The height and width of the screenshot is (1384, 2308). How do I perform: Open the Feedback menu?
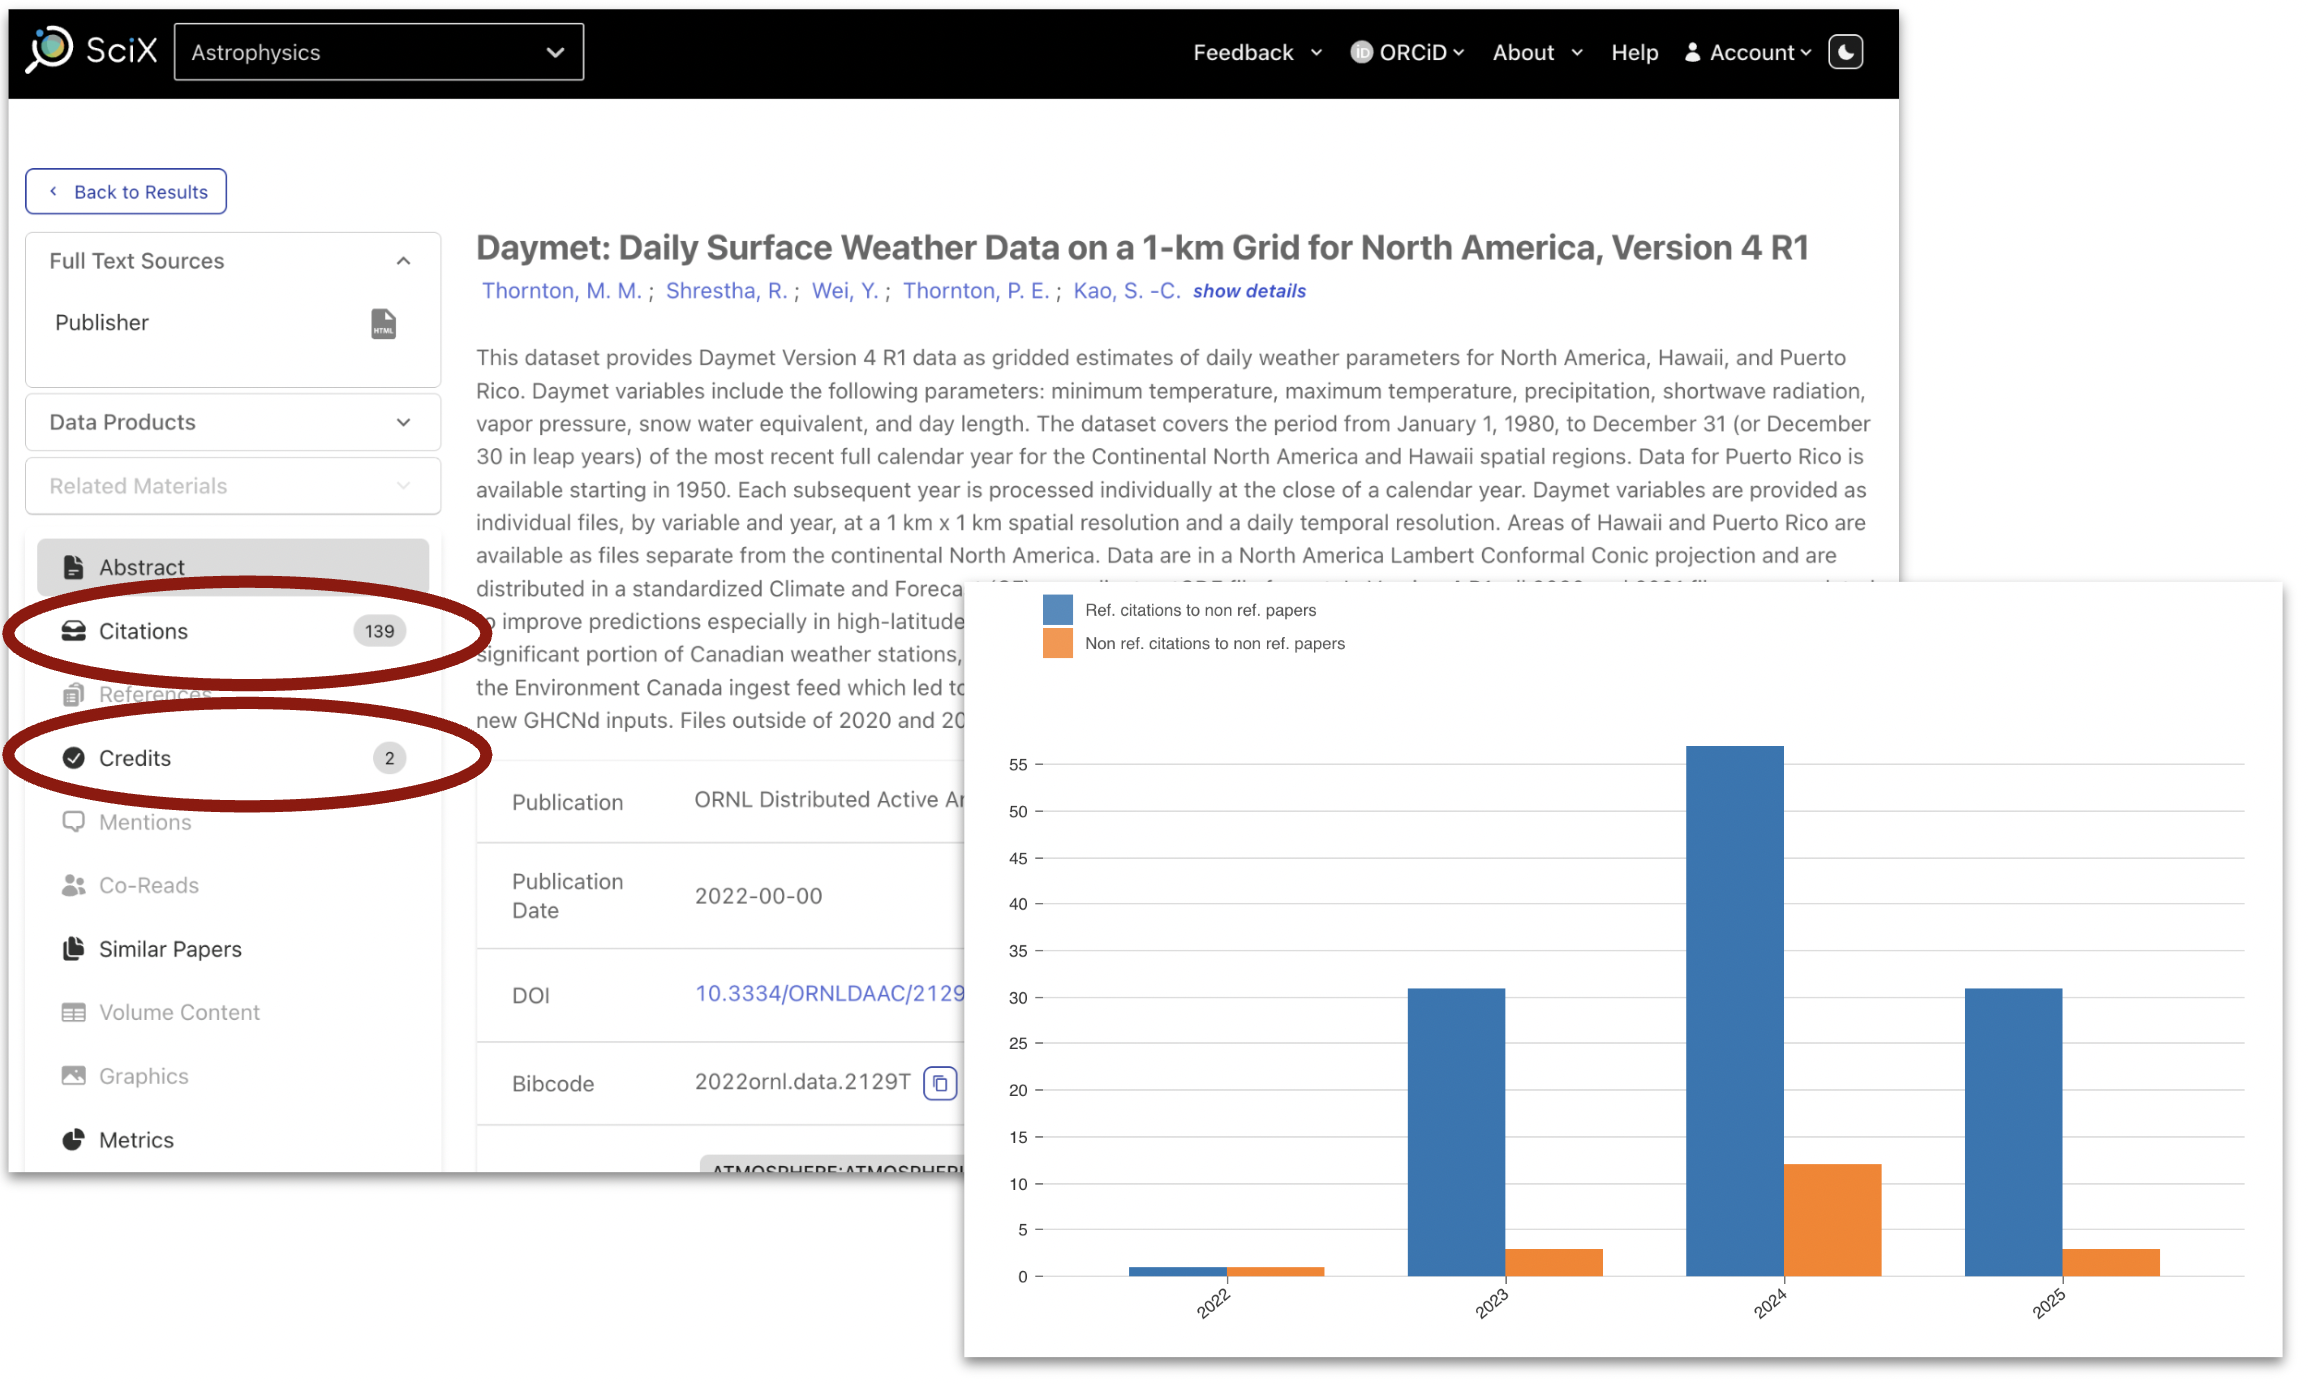[1257, 52]
